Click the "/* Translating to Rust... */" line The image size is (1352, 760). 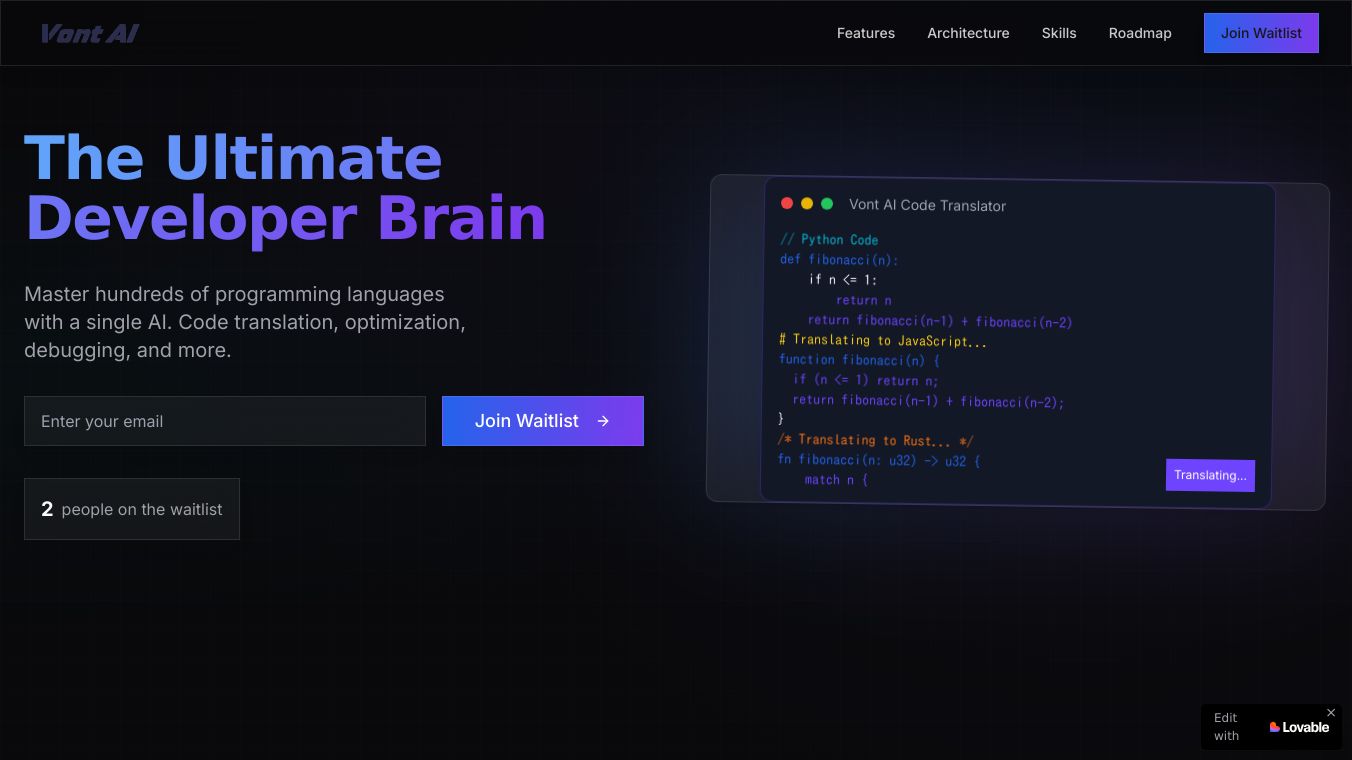point(875,440)
